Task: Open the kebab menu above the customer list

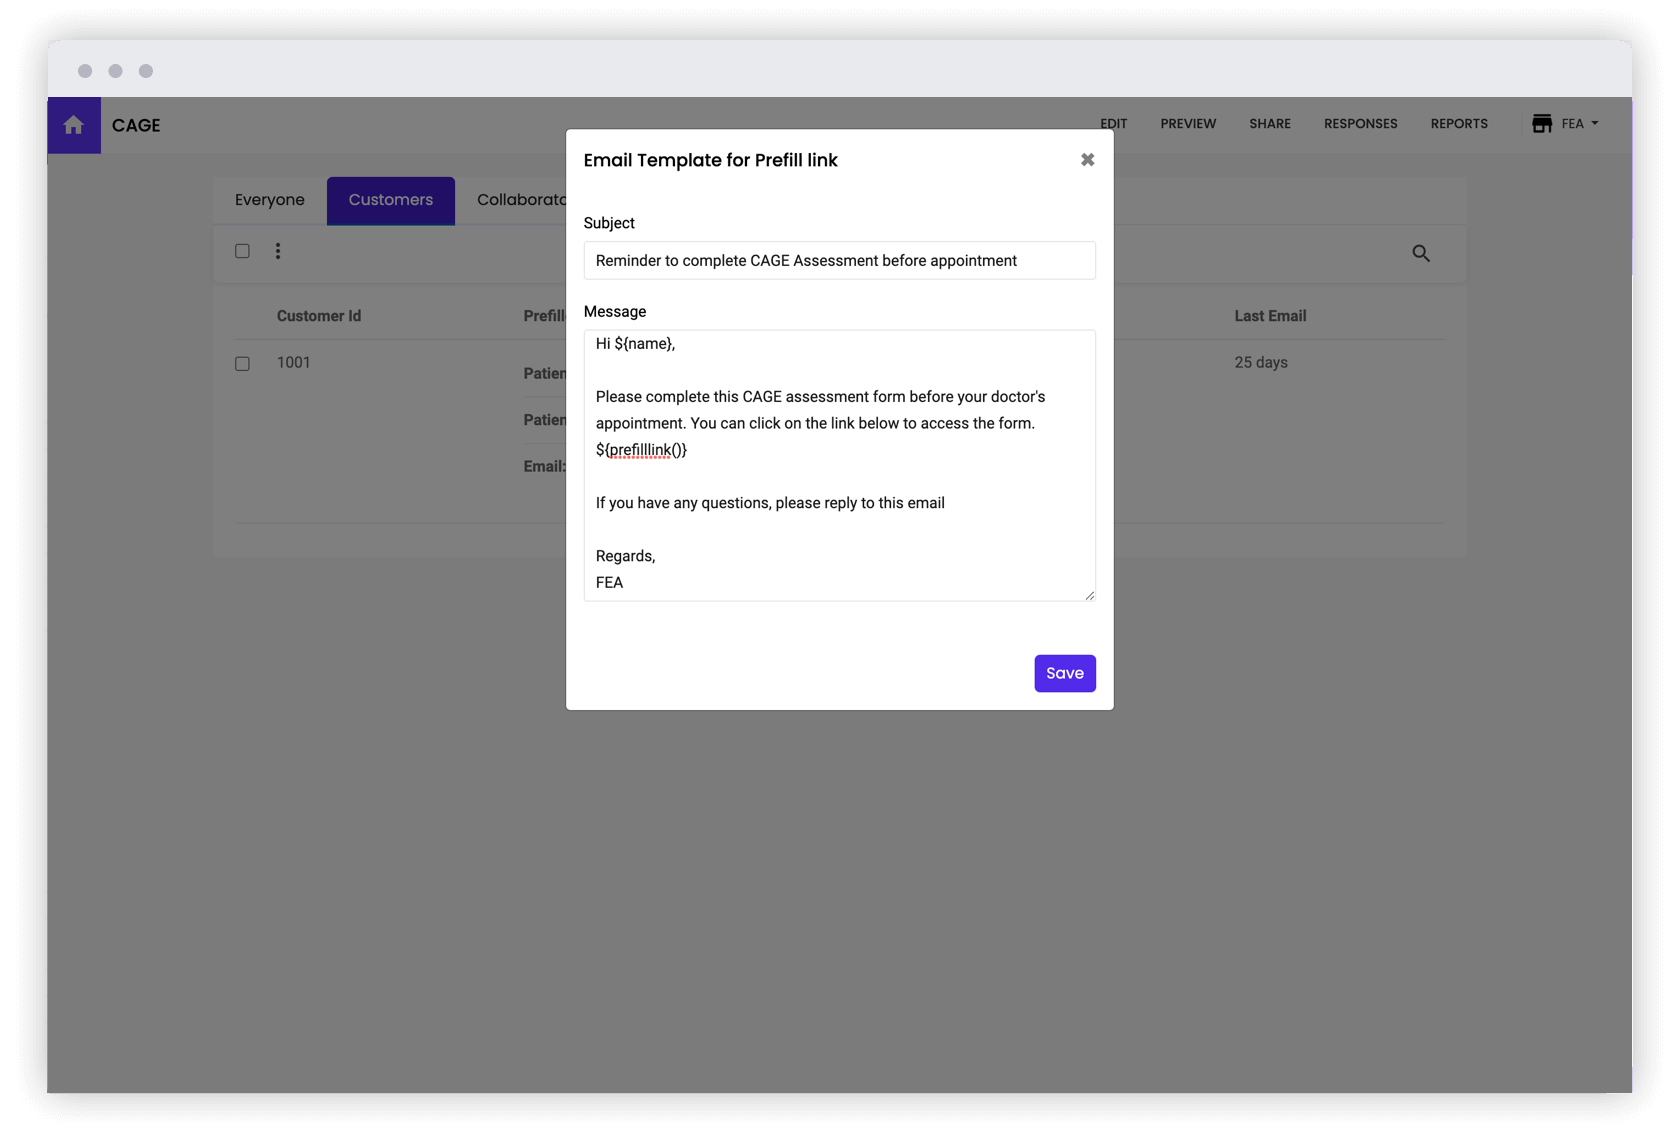Action: [278, 251]
